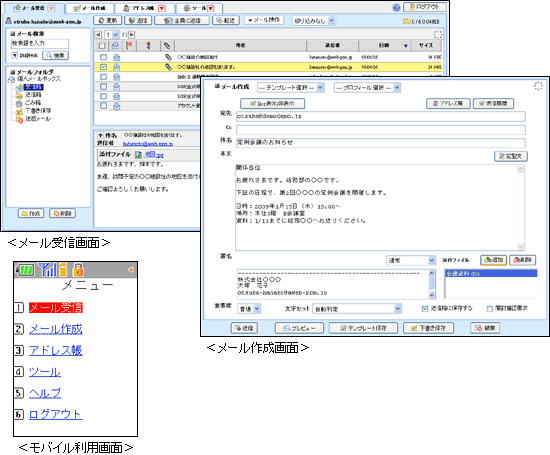The width and height of the screenshot is (550, 455).
Task: Click the envelope icon in the Info row
Action: click(x=116, y=76)
